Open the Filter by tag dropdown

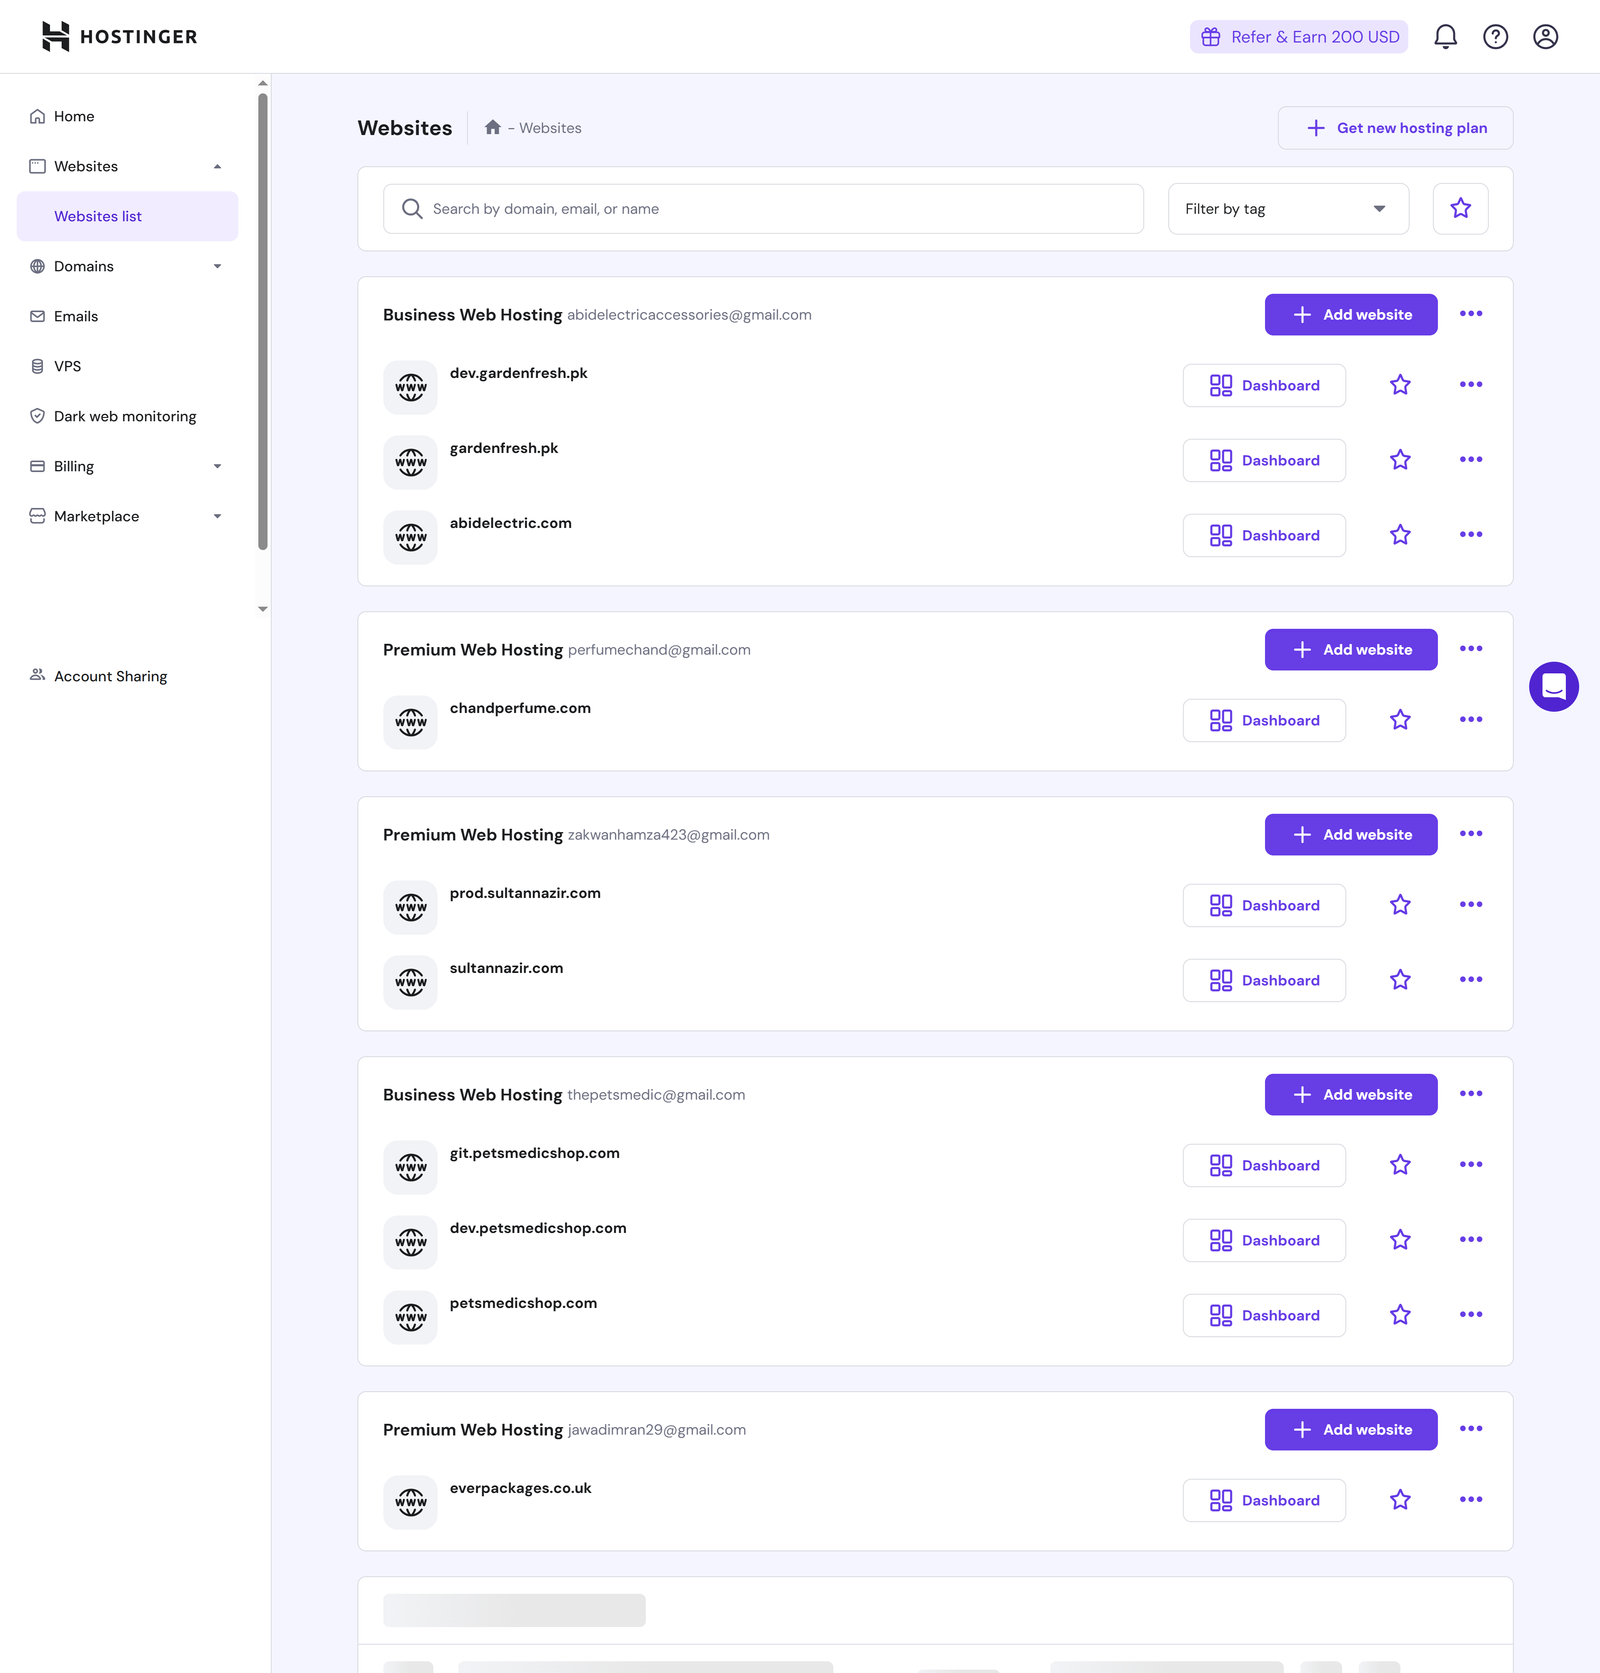point(1288,208)
